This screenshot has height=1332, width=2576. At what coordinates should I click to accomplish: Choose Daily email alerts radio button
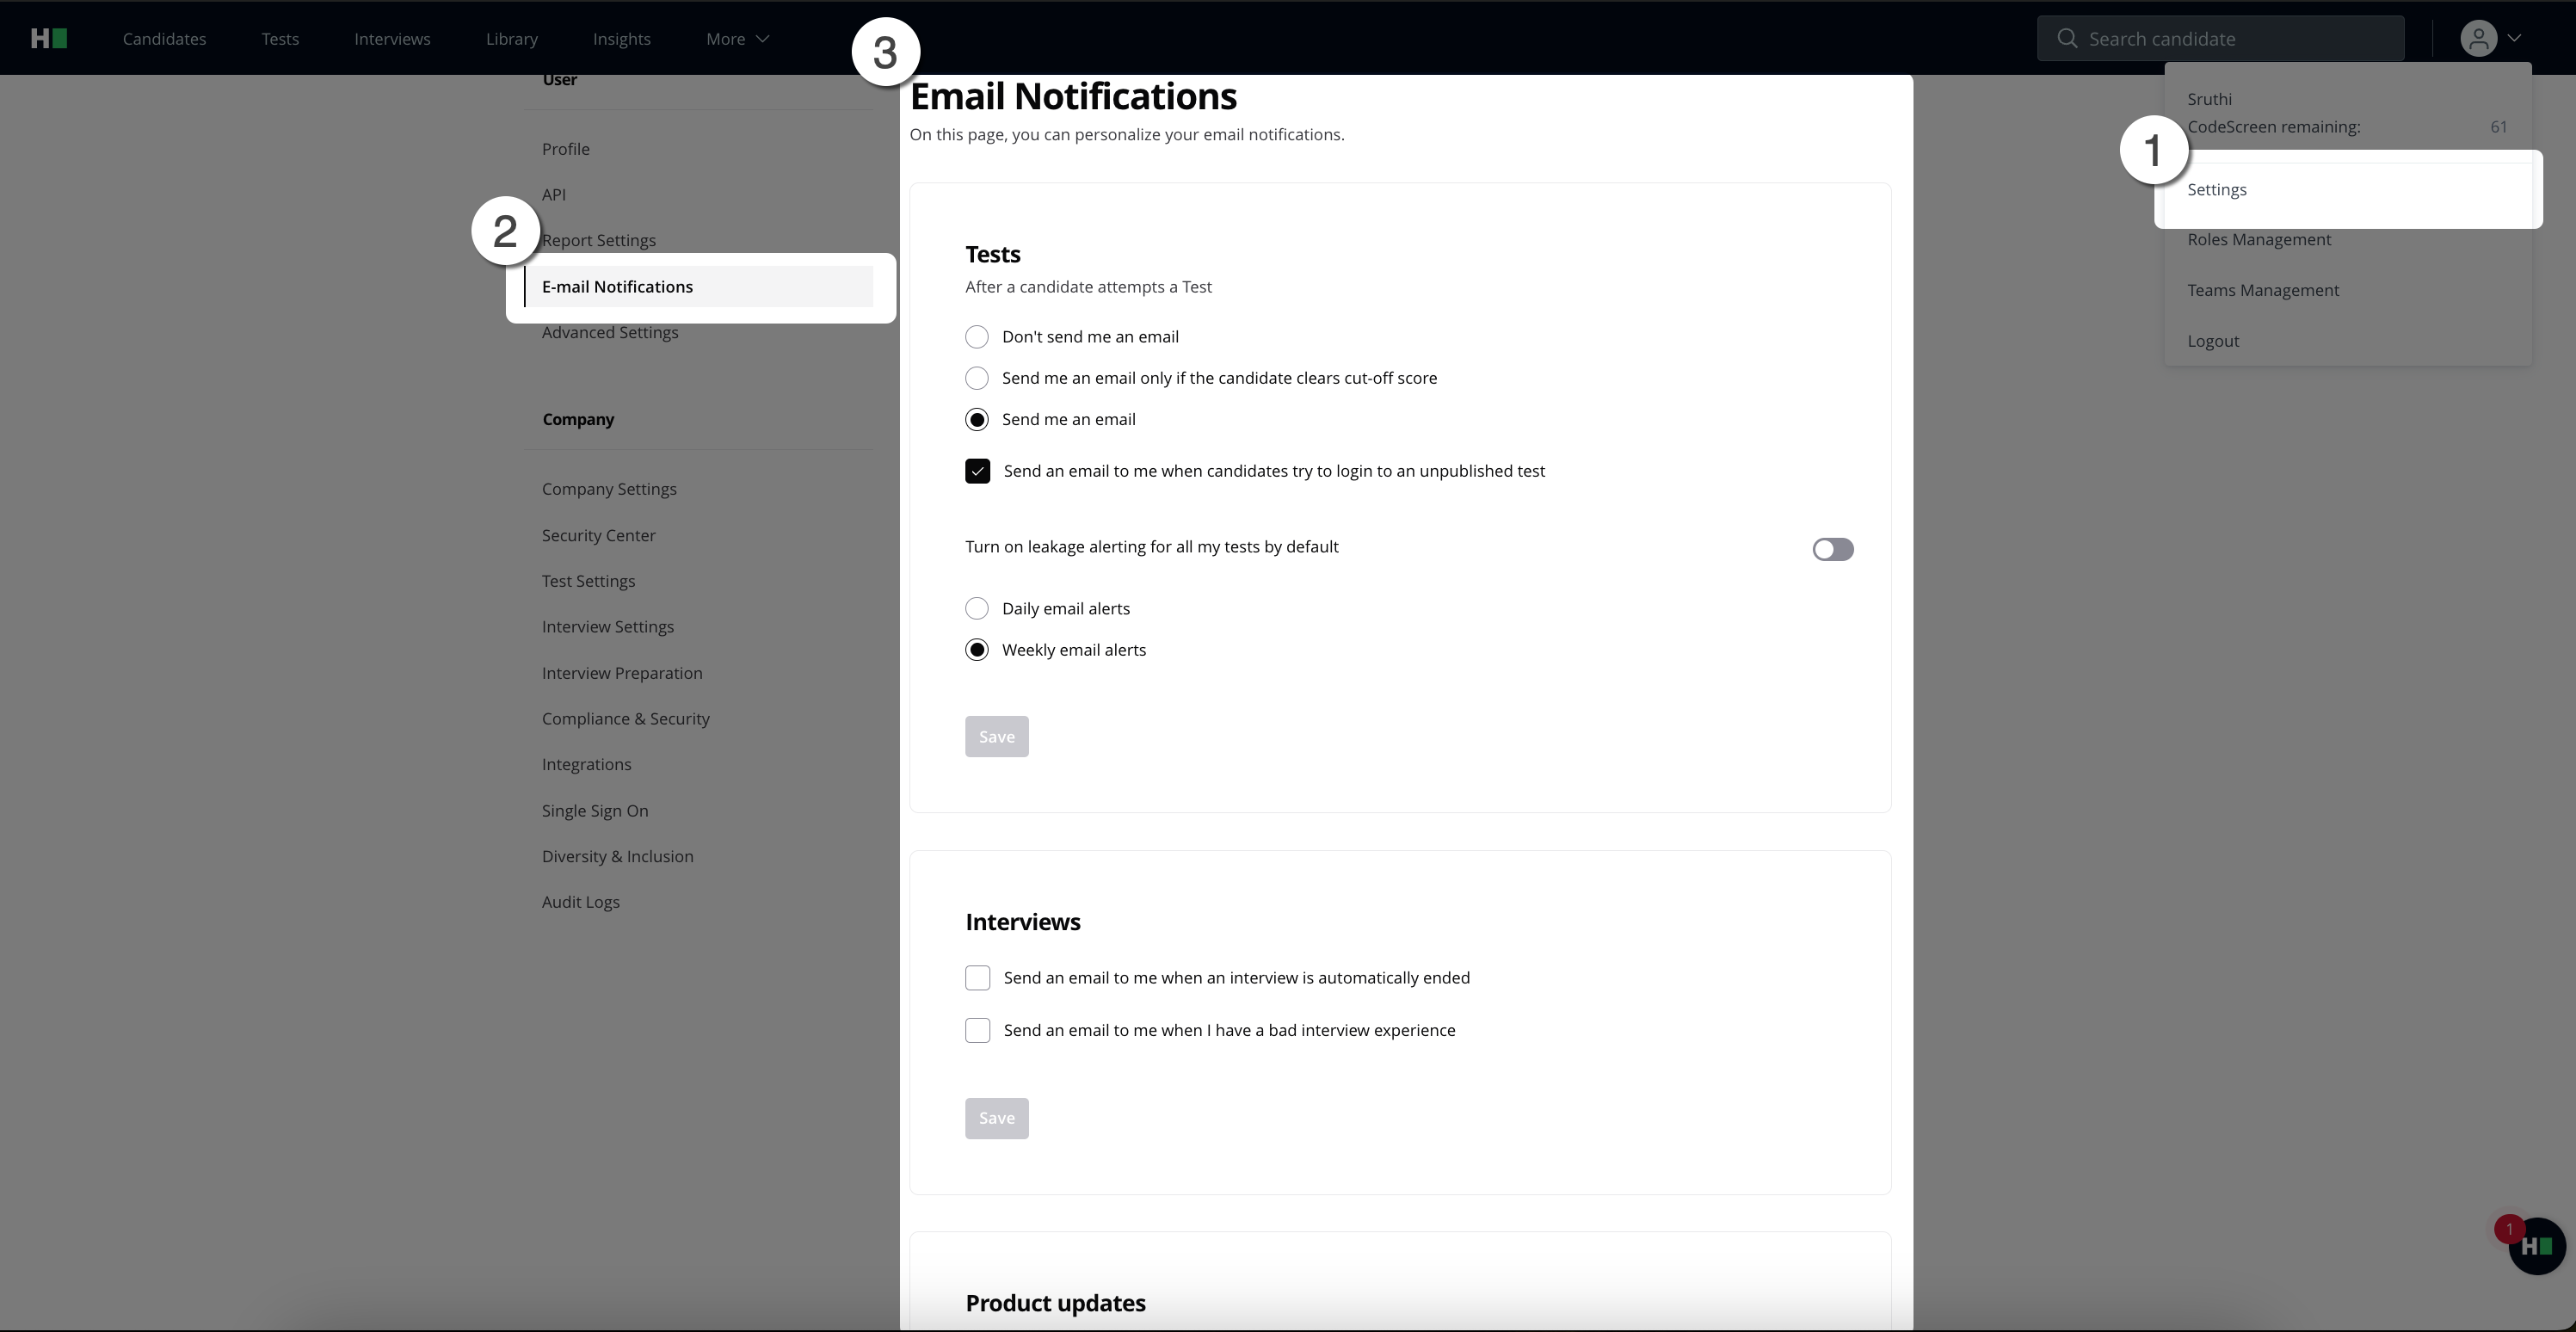(x=977, y=609)
